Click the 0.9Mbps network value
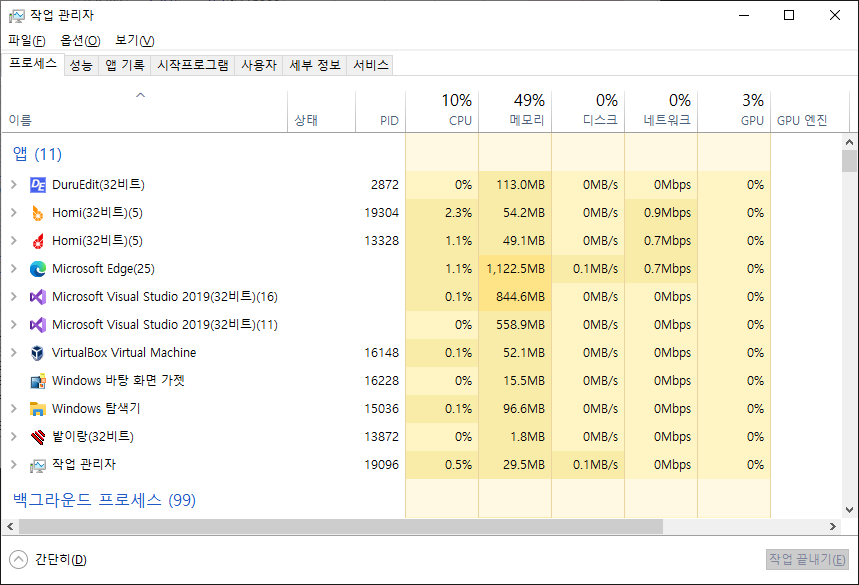This screenshot has width=859, height=585. coord(667,213)
